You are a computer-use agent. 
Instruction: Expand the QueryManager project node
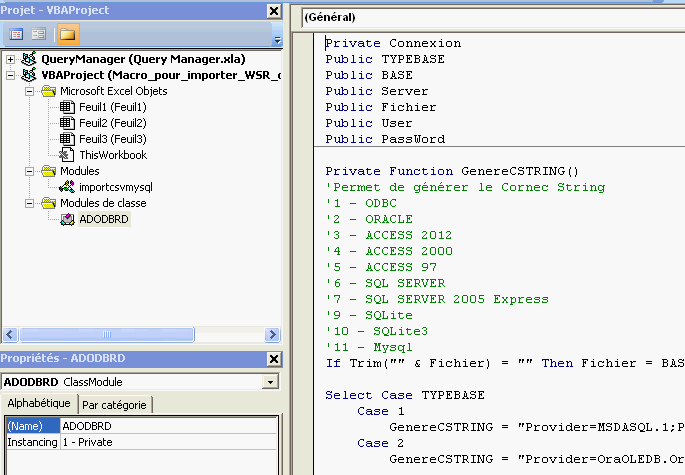(10, 59)
